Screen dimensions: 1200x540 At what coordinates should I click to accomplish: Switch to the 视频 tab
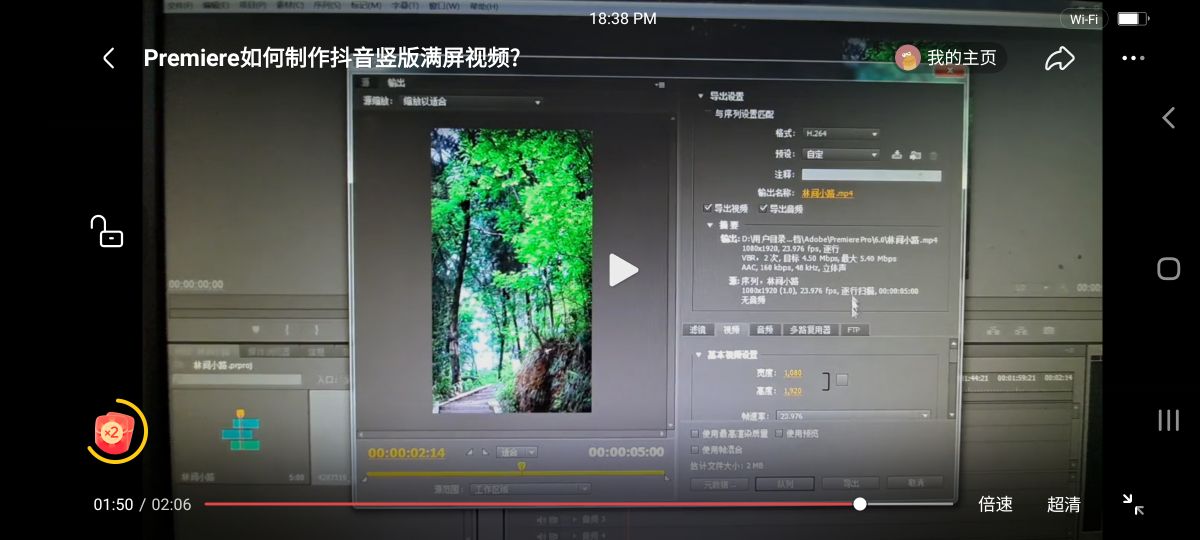click(x=731, y=329)
